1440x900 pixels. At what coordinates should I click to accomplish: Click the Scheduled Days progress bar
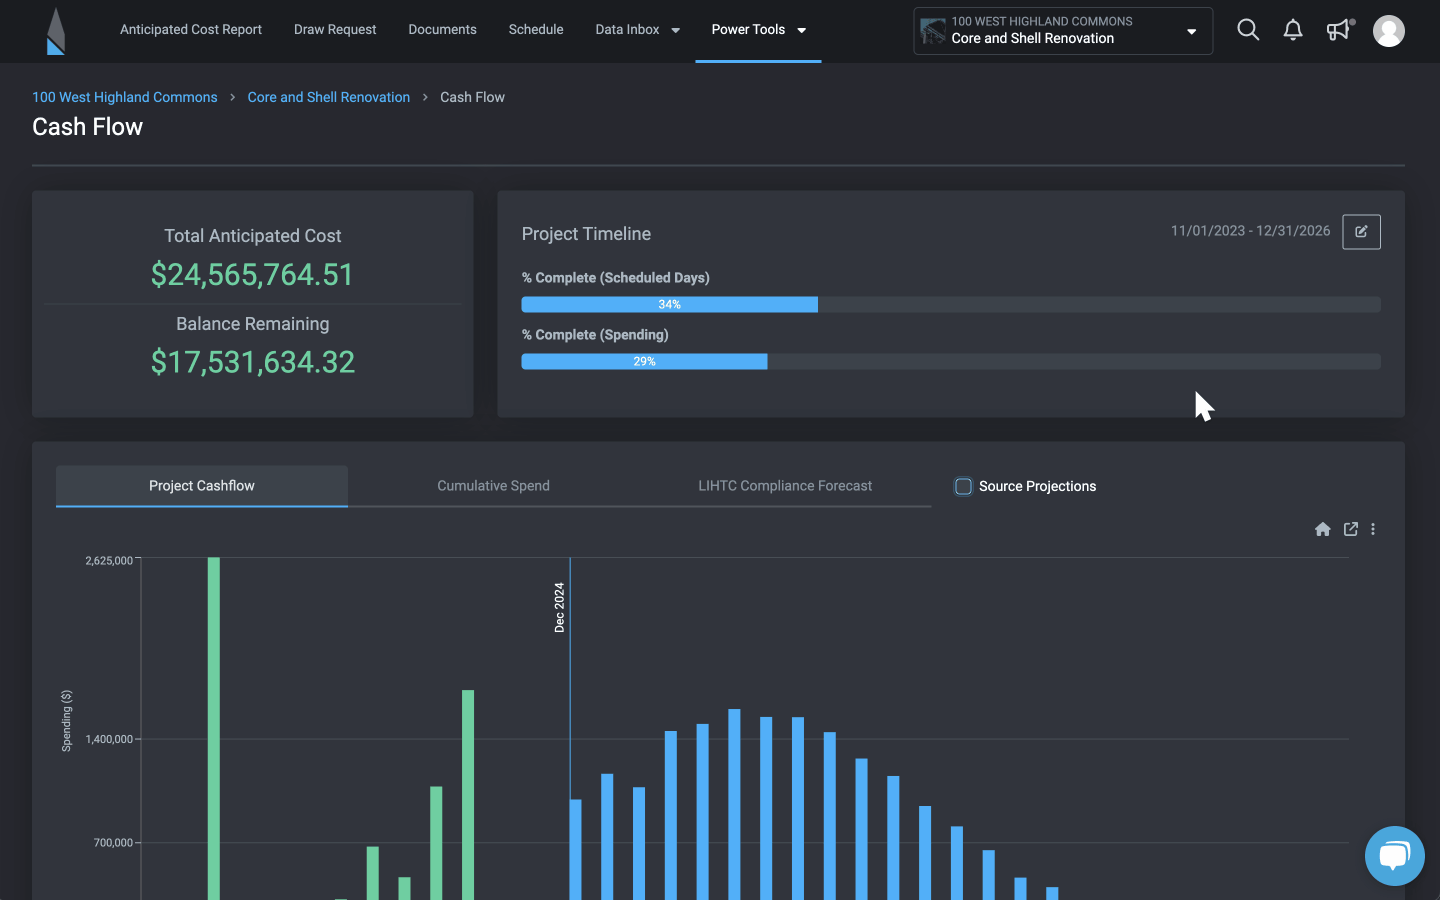[x=950, y=304]
